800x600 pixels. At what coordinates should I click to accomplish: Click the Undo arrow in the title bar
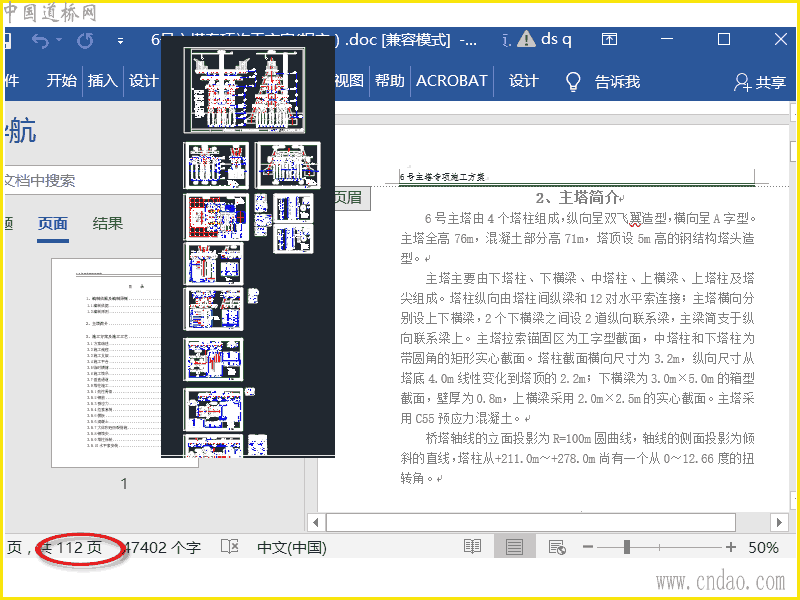[41, 40]
